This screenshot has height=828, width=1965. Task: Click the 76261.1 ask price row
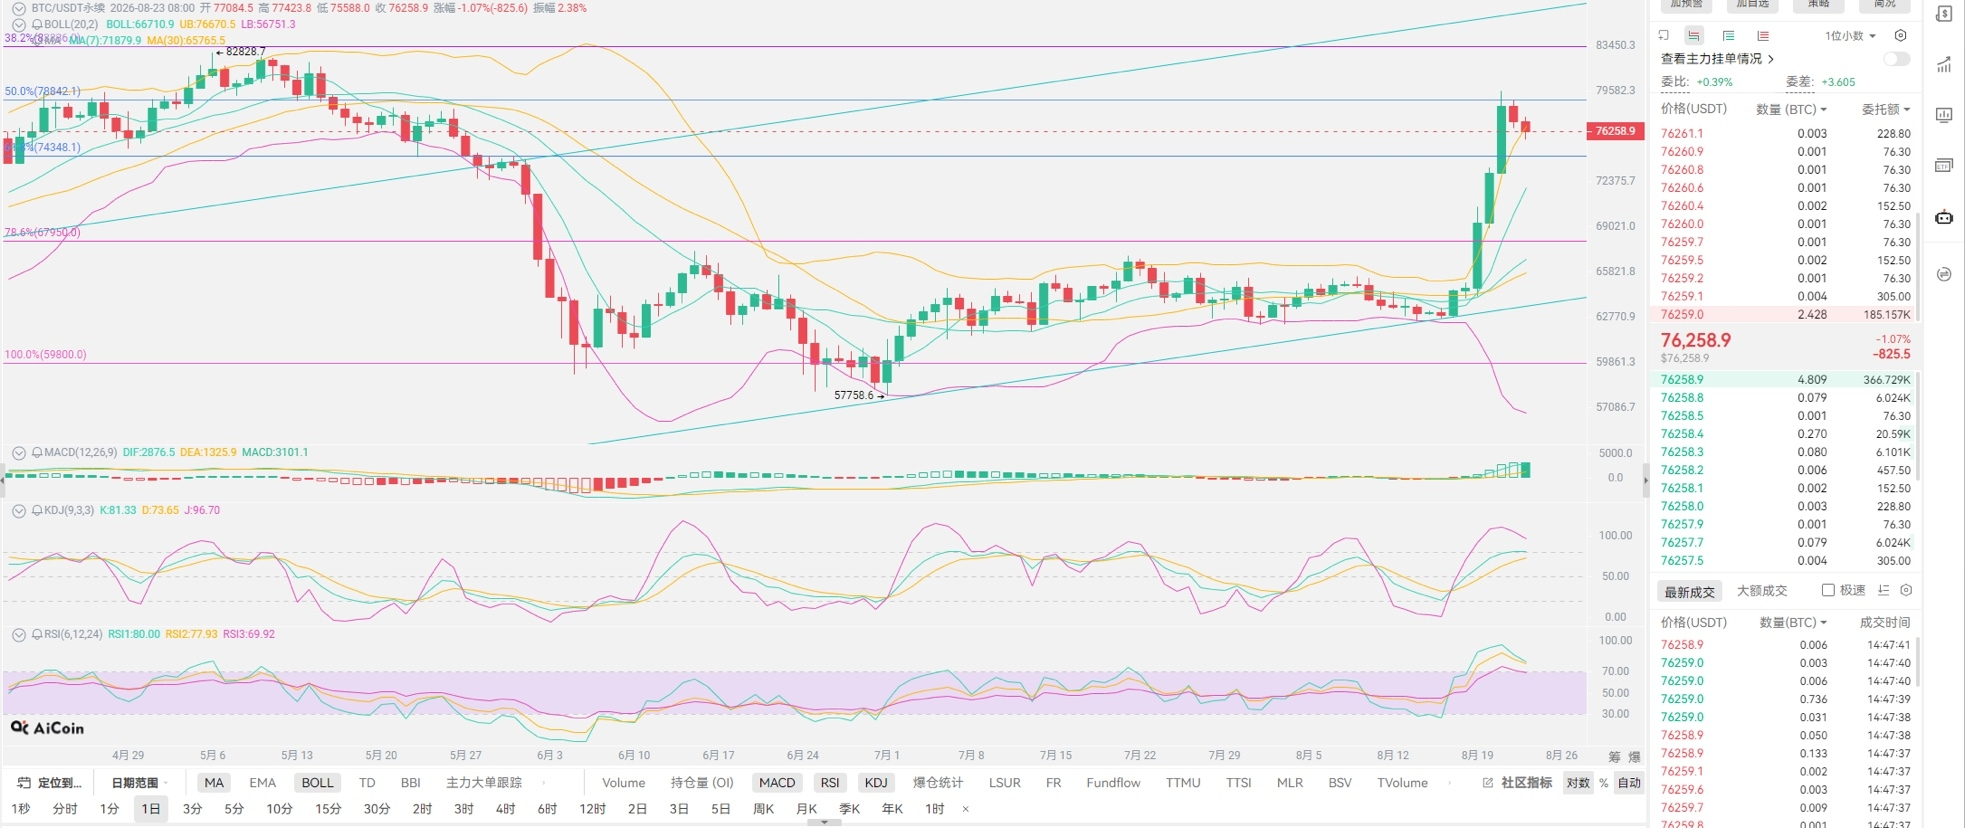pyautogui.click(x=1785, y=133)
